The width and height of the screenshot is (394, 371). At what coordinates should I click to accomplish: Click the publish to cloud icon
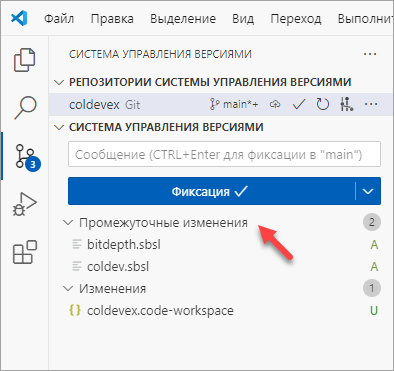pos(275,104)
